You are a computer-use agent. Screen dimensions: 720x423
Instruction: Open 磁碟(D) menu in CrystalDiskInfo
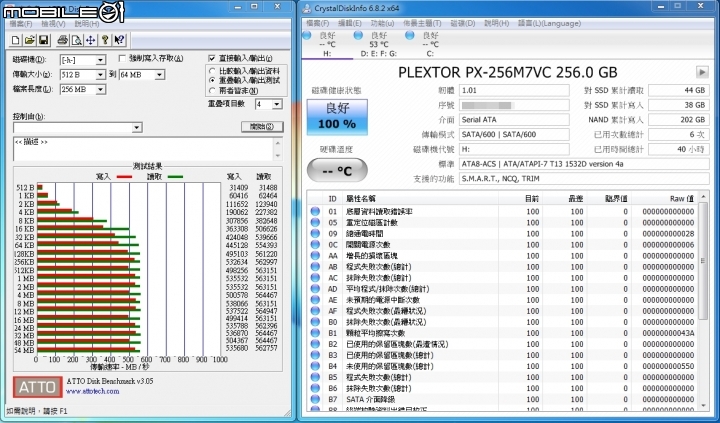[463, 23]
